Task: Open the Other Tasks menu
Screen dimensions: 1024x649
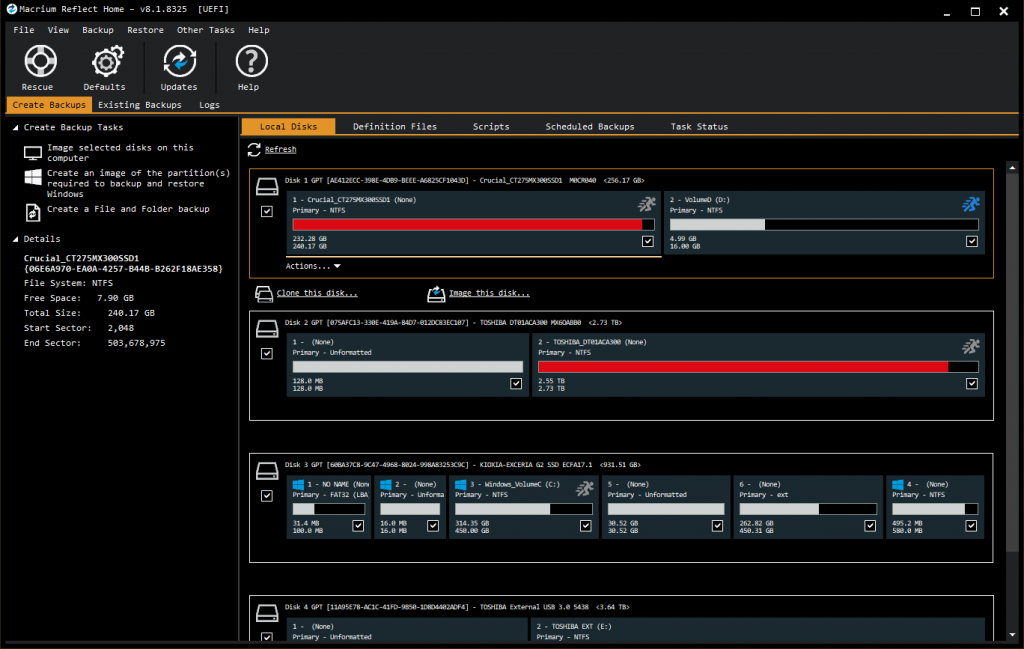Action: pyautogui.click(x=206, y=30)
